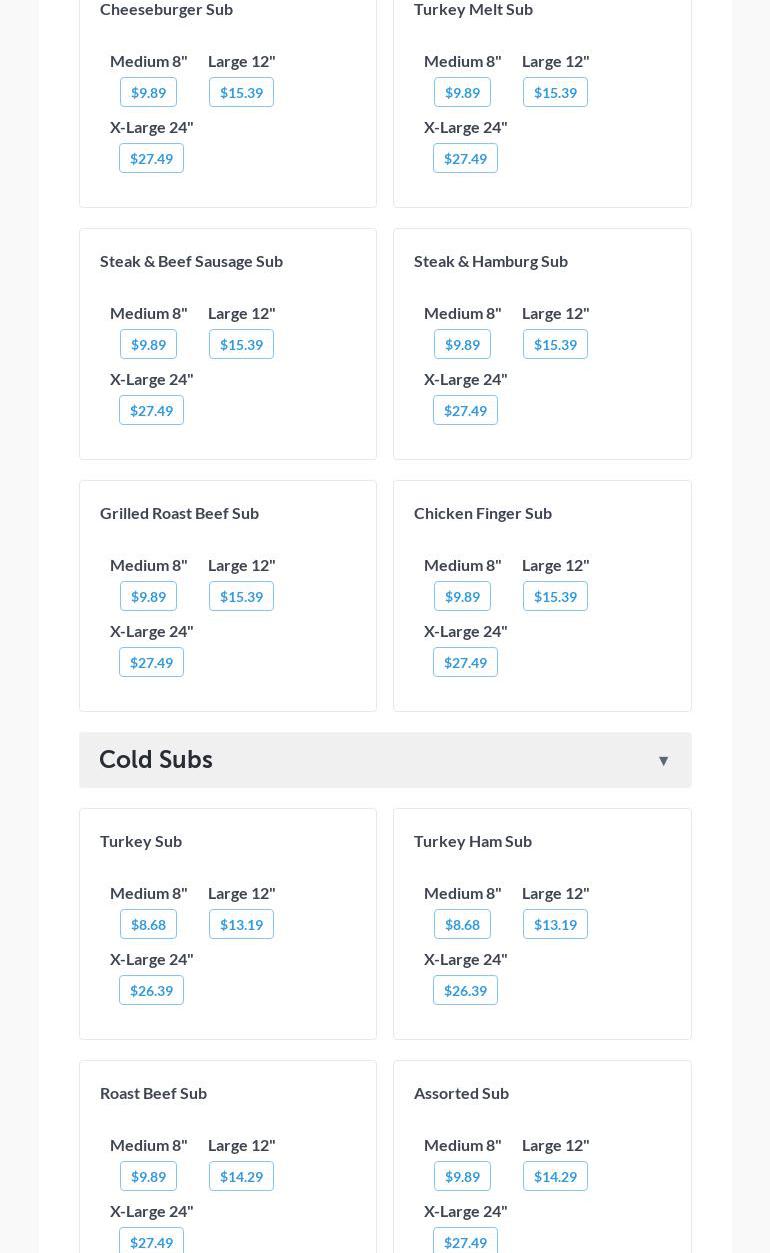Select Steak & Hamburg Sub Large $15.39
Viewport: 770px width, 1253px height.
(555, 345)
